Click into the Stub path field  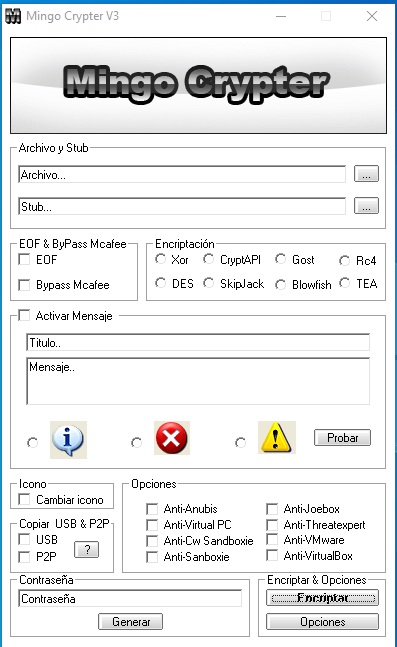point(182,206)
